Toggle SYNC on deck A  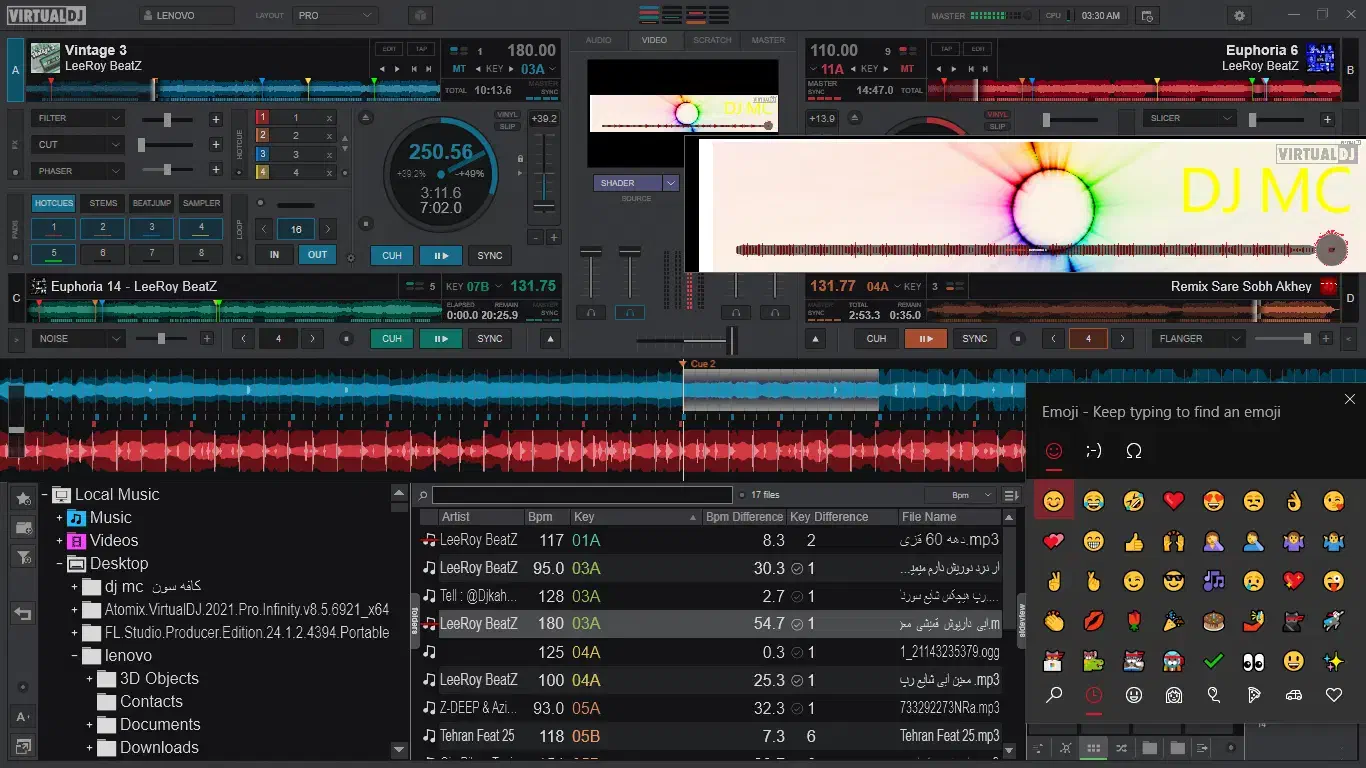pos(489,255)
